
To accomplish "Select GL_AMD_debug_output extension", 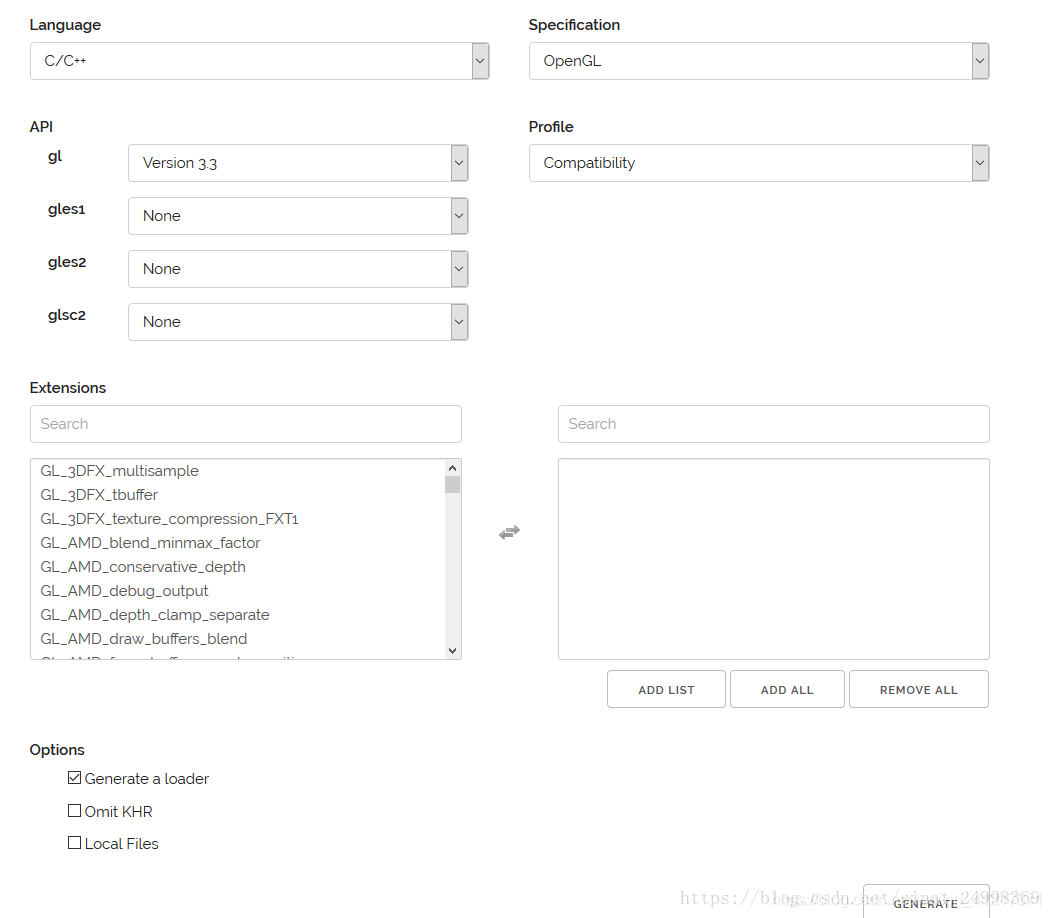I will [238, 592].
